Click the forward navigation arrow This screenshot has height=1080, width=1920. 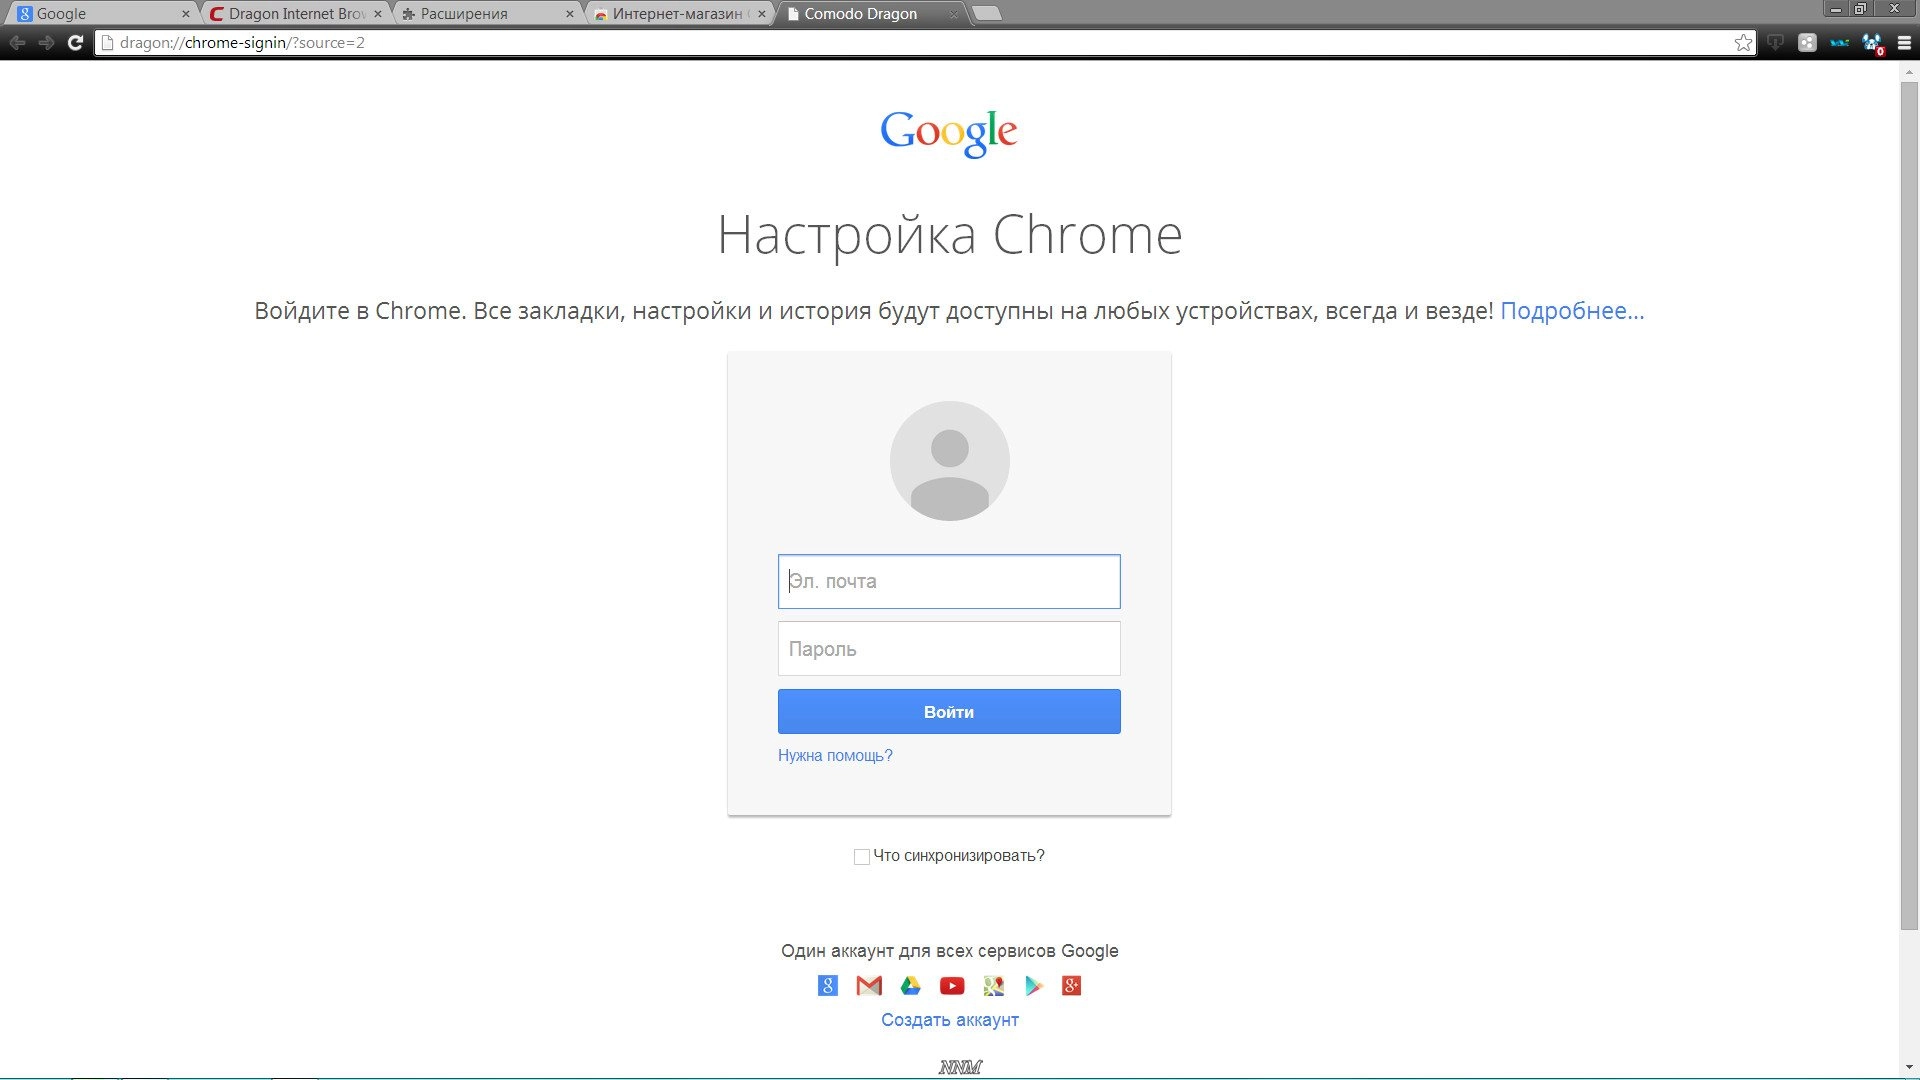[x=46, y=43]
